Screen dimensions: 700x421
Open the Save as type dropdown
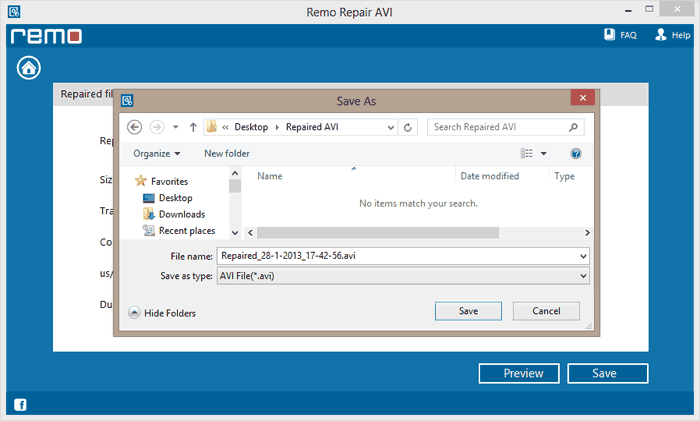click(x=583, y=276)
